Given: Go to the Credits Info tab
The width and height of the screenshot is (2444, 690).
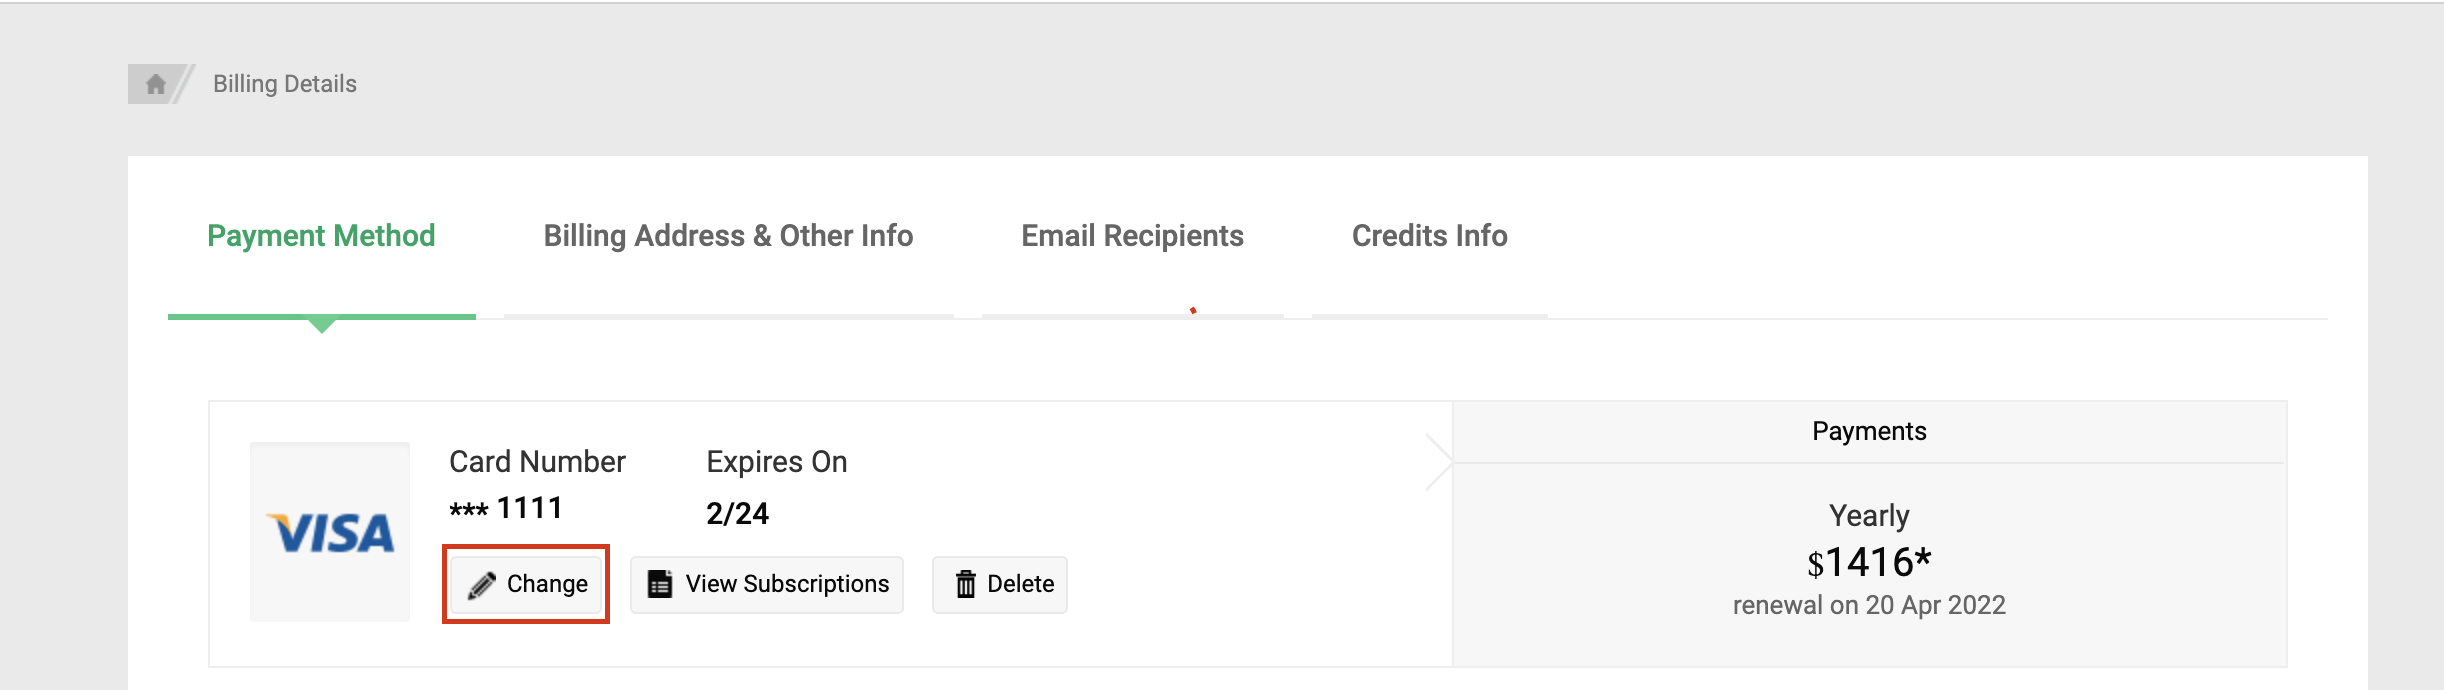Looking at the screenshot, I should (1429, 236).
